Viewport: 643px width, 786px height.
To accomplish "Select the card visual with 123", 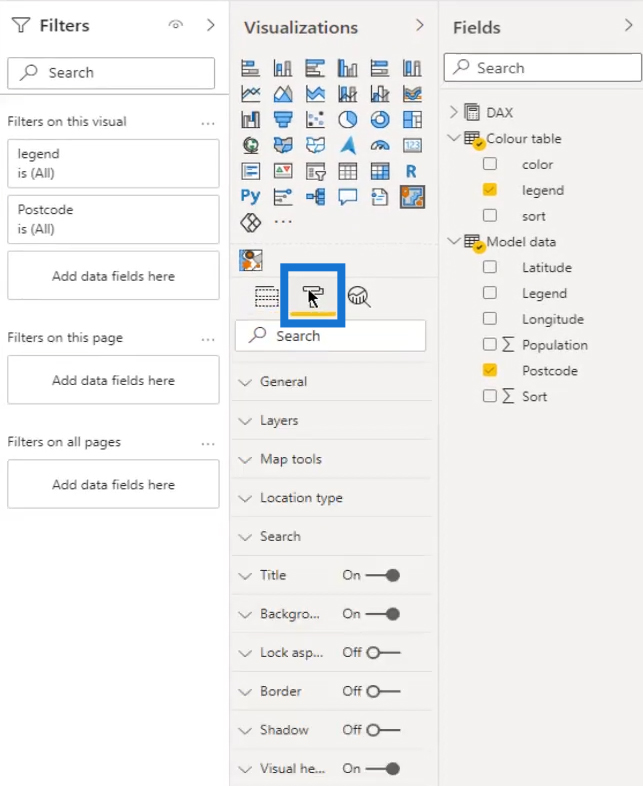I will (x=412, y=145).
